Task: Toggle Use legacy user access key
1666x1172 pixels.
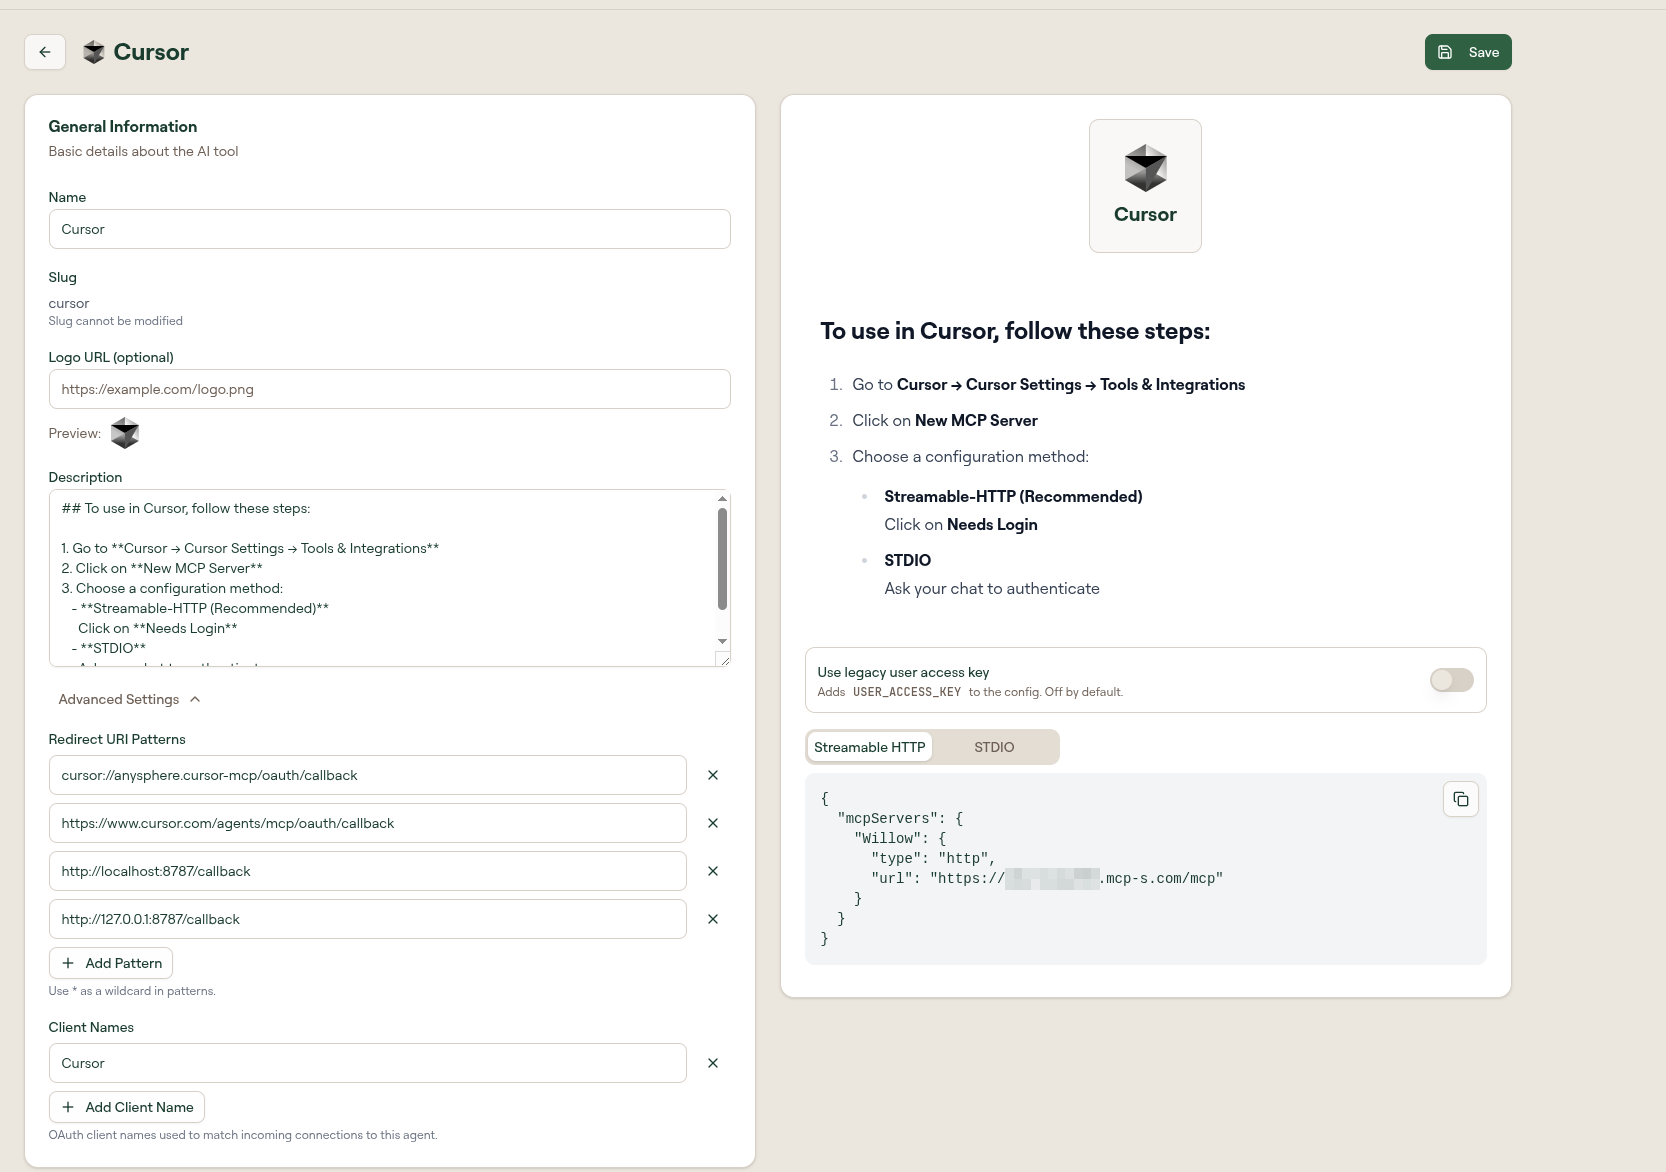Action: pyautogui.click(x=1451, y=680)
